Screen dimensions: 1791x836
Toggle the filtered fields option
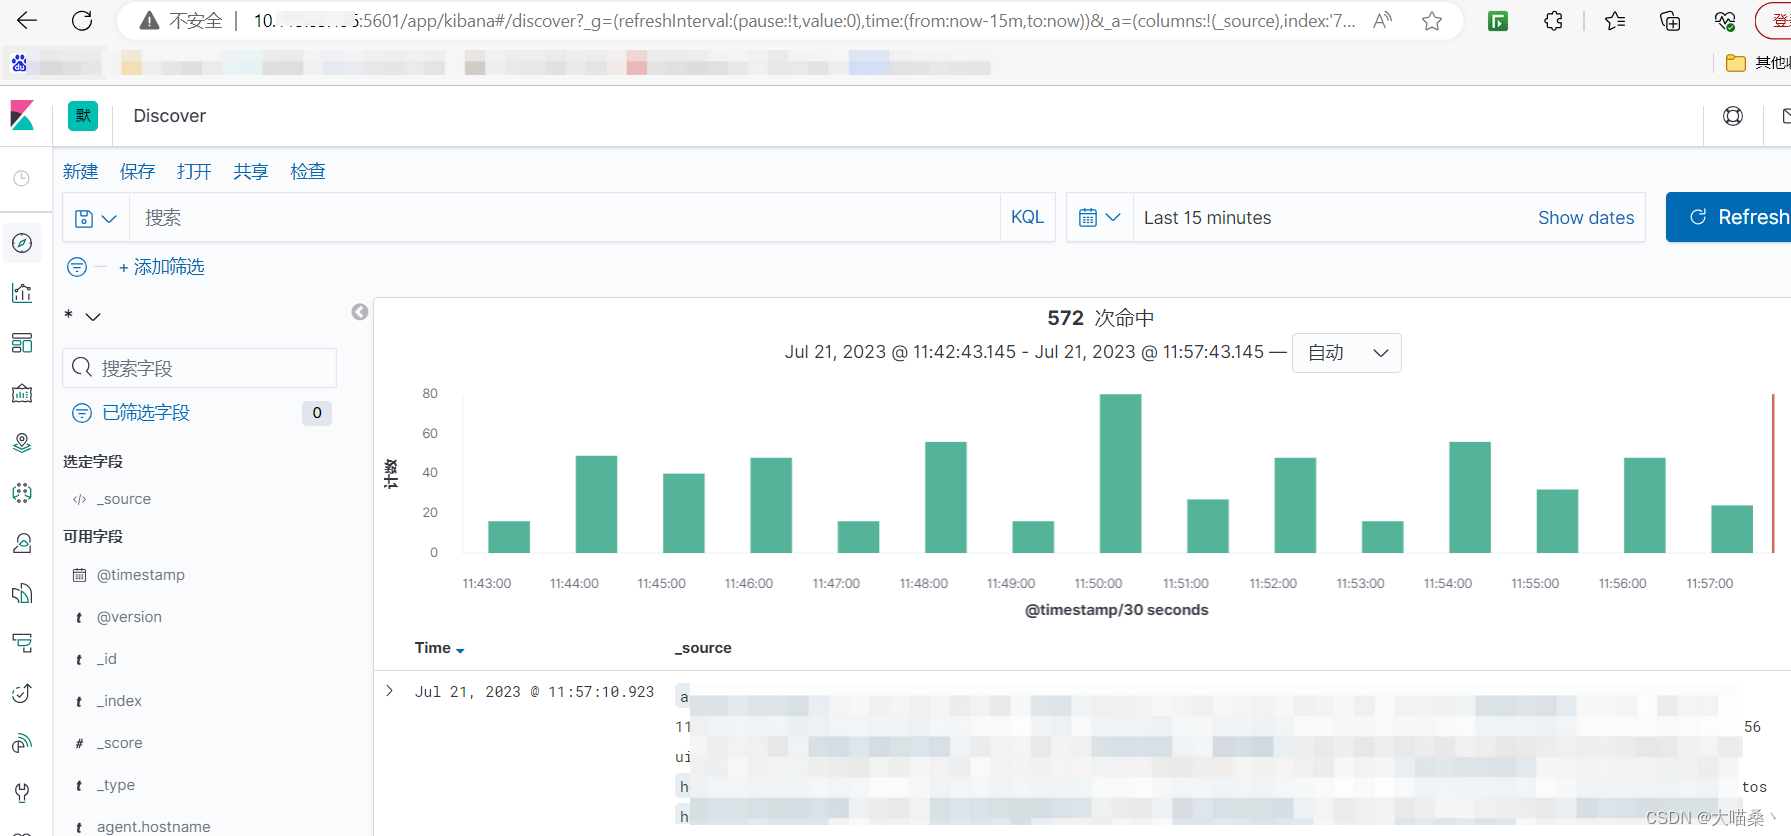pyautogui.click(x=146, y=413)
